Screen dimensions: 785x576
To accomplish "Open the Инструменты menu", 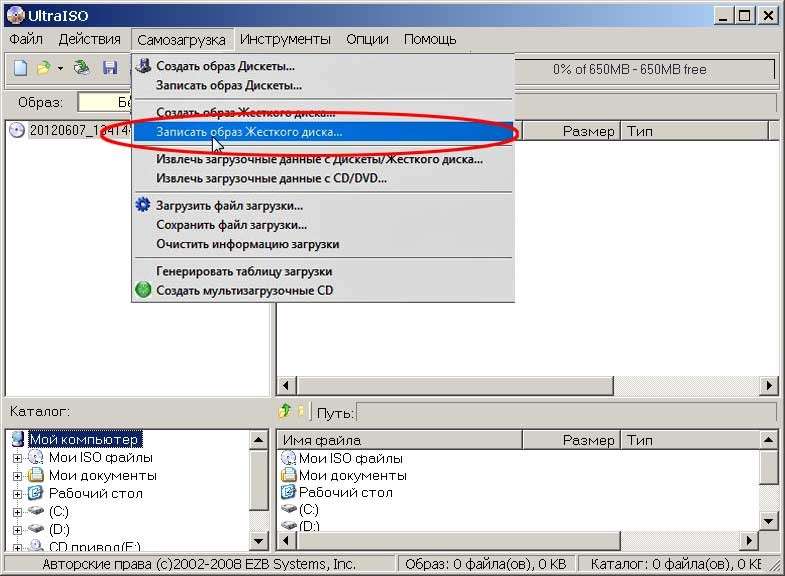I will click(x=285, y=39).
